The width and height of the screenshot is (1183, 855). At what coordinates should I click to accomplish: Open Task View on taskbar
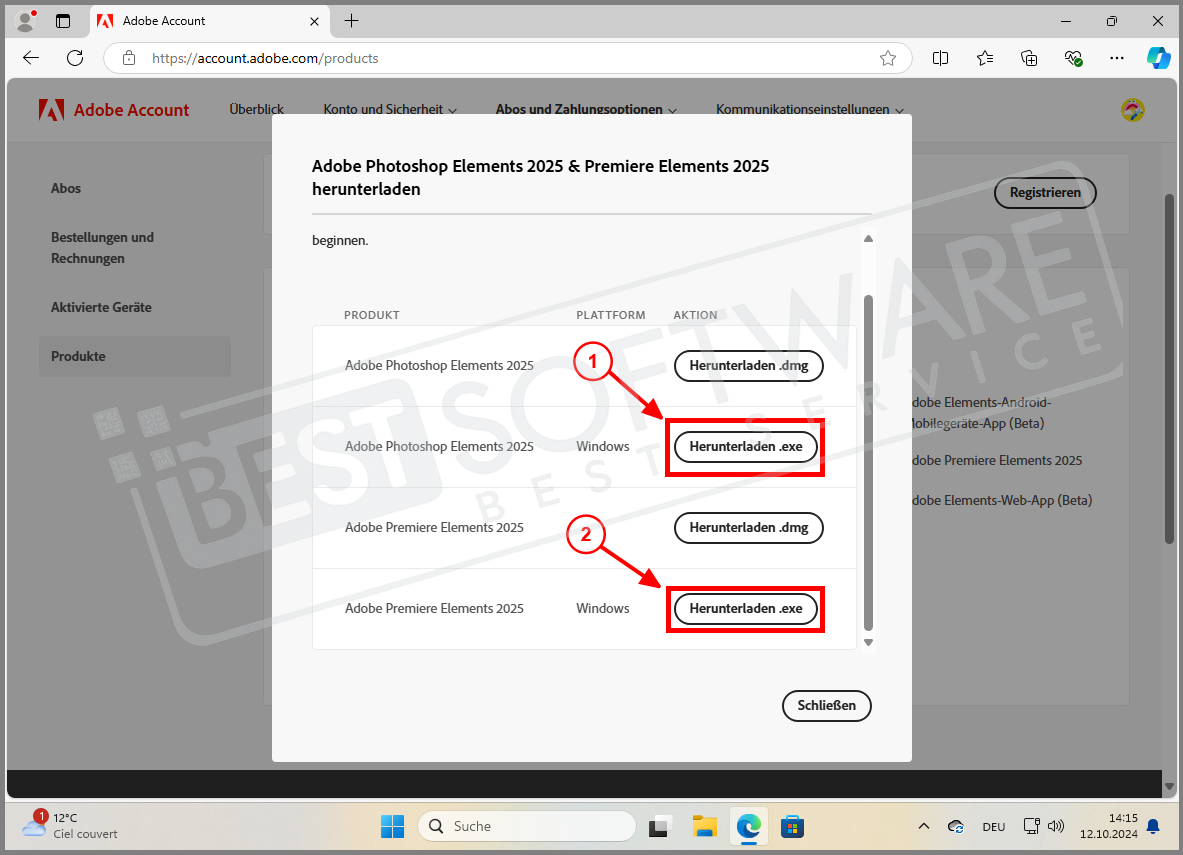coord(659,826)
